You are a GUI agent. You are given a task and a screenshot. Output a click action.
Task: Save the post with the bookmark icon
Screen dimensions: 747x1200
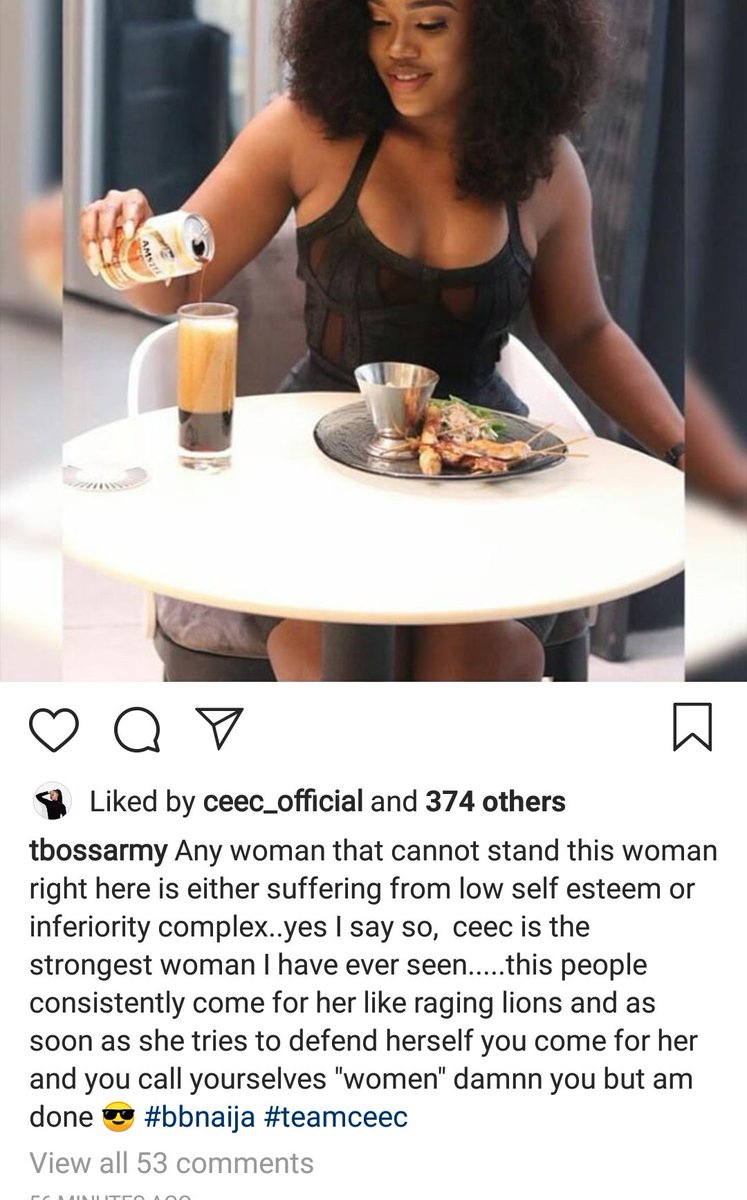click(x=691, y=727)
